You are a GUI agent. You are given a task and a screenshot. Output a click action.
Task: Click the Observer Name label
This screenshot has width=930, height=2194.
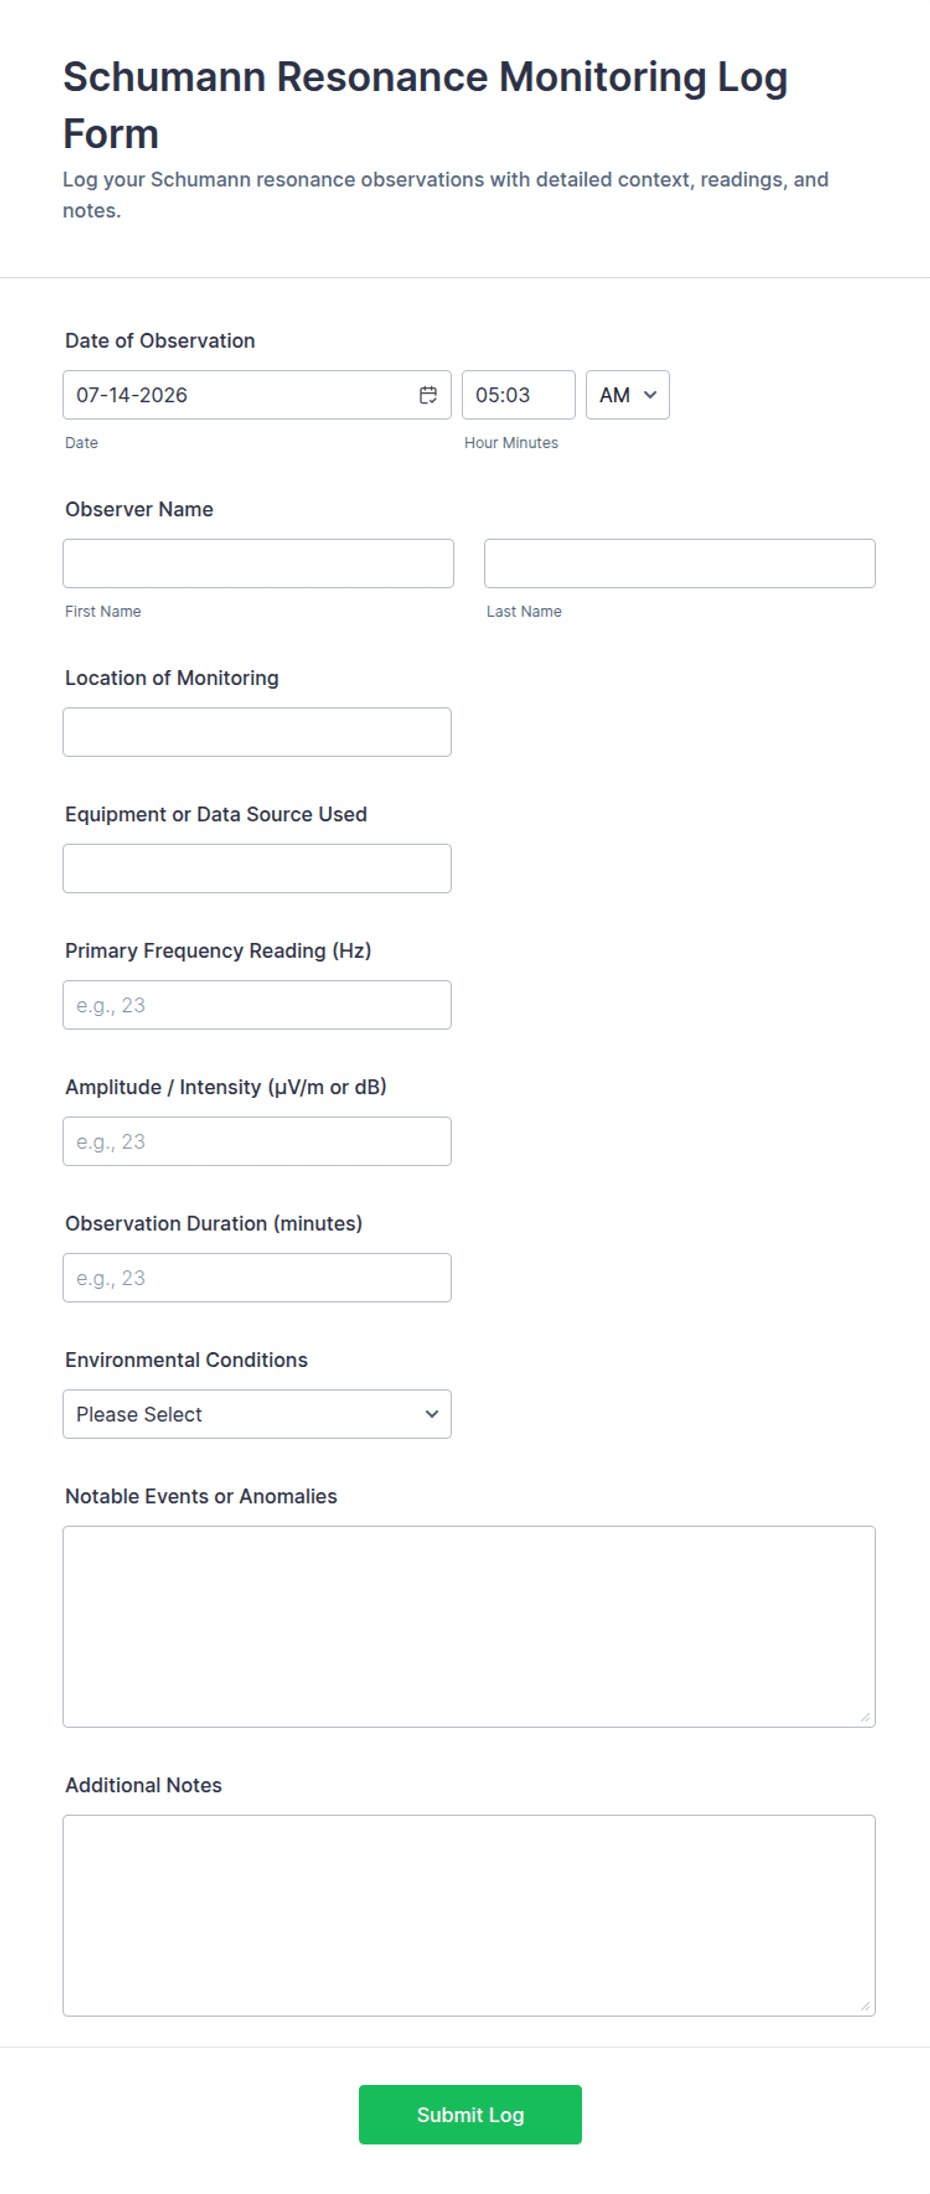(x=139, y=509)
